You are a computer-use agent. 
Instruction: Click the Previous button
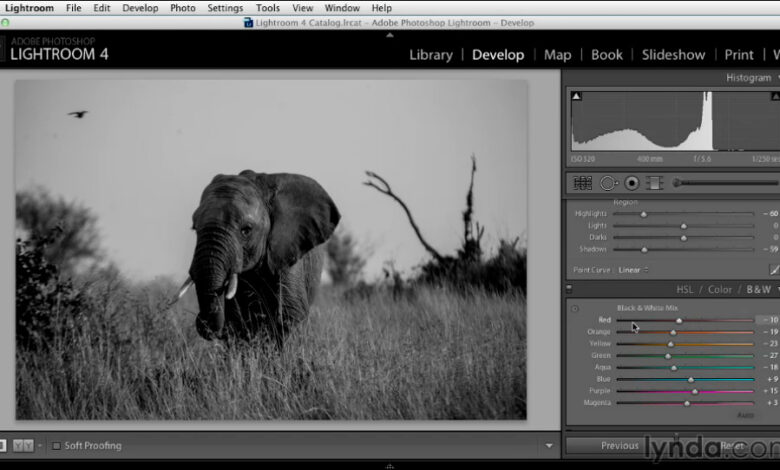click(x=619, y=446)
